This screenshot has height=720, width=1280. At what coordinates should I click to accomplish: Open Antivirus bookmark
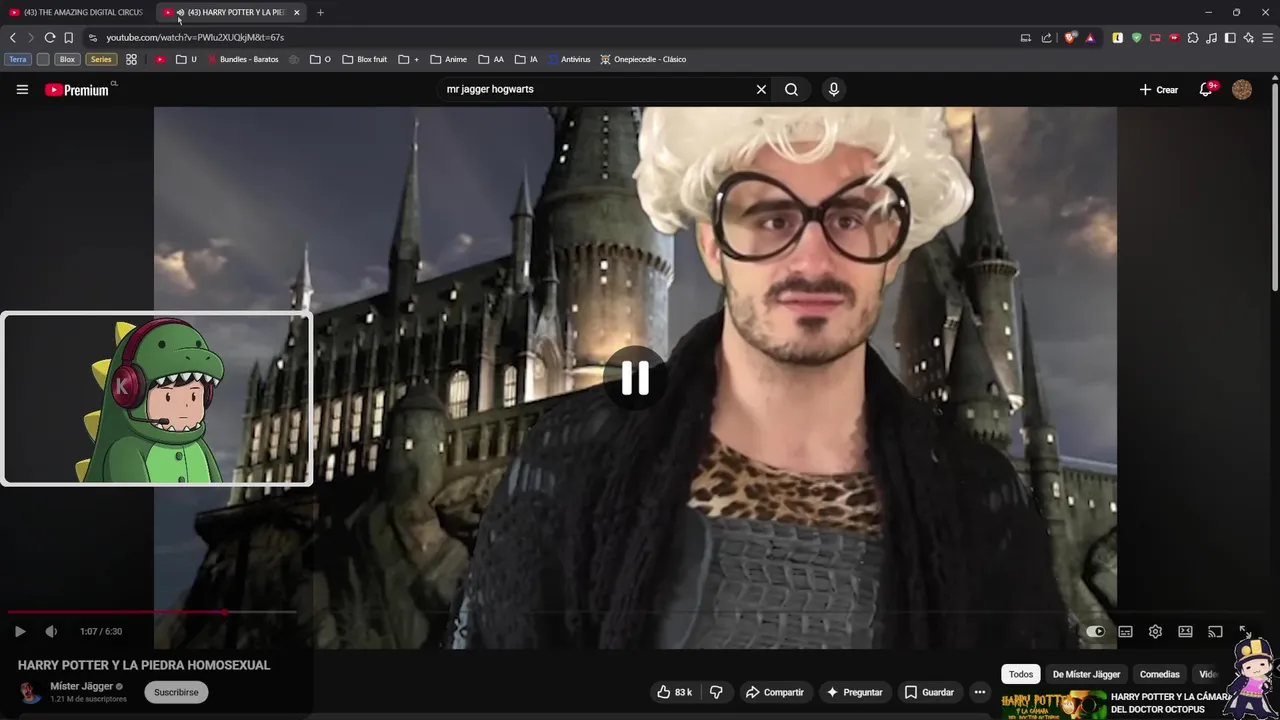(x=569, y=59)
